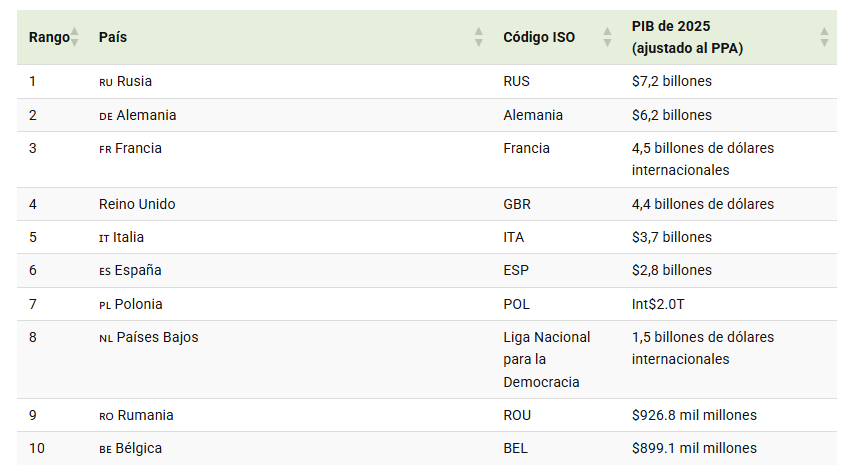This screenshot has height=474, width=850.
Task: Sort table by Rango column arrows
Action: tap(74, 37)
